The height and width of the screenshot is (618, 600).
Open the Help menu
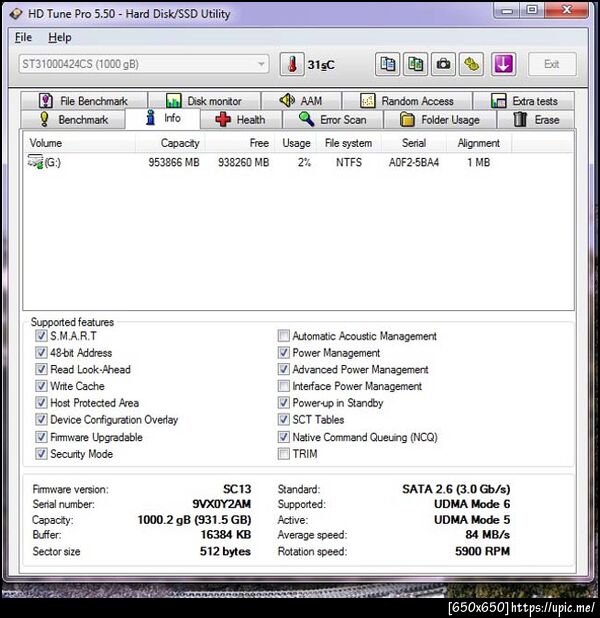coord(60,37)
